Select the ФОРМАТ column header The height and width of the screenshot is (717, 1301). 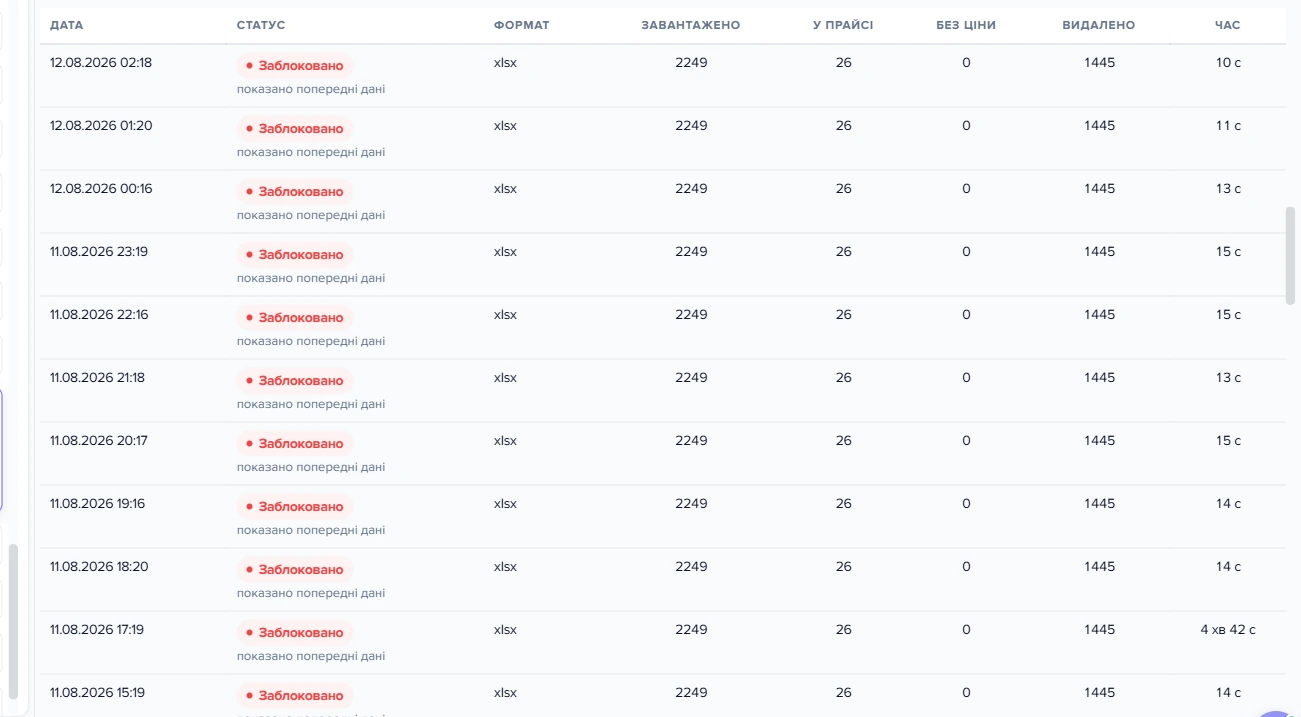(522, 25)
